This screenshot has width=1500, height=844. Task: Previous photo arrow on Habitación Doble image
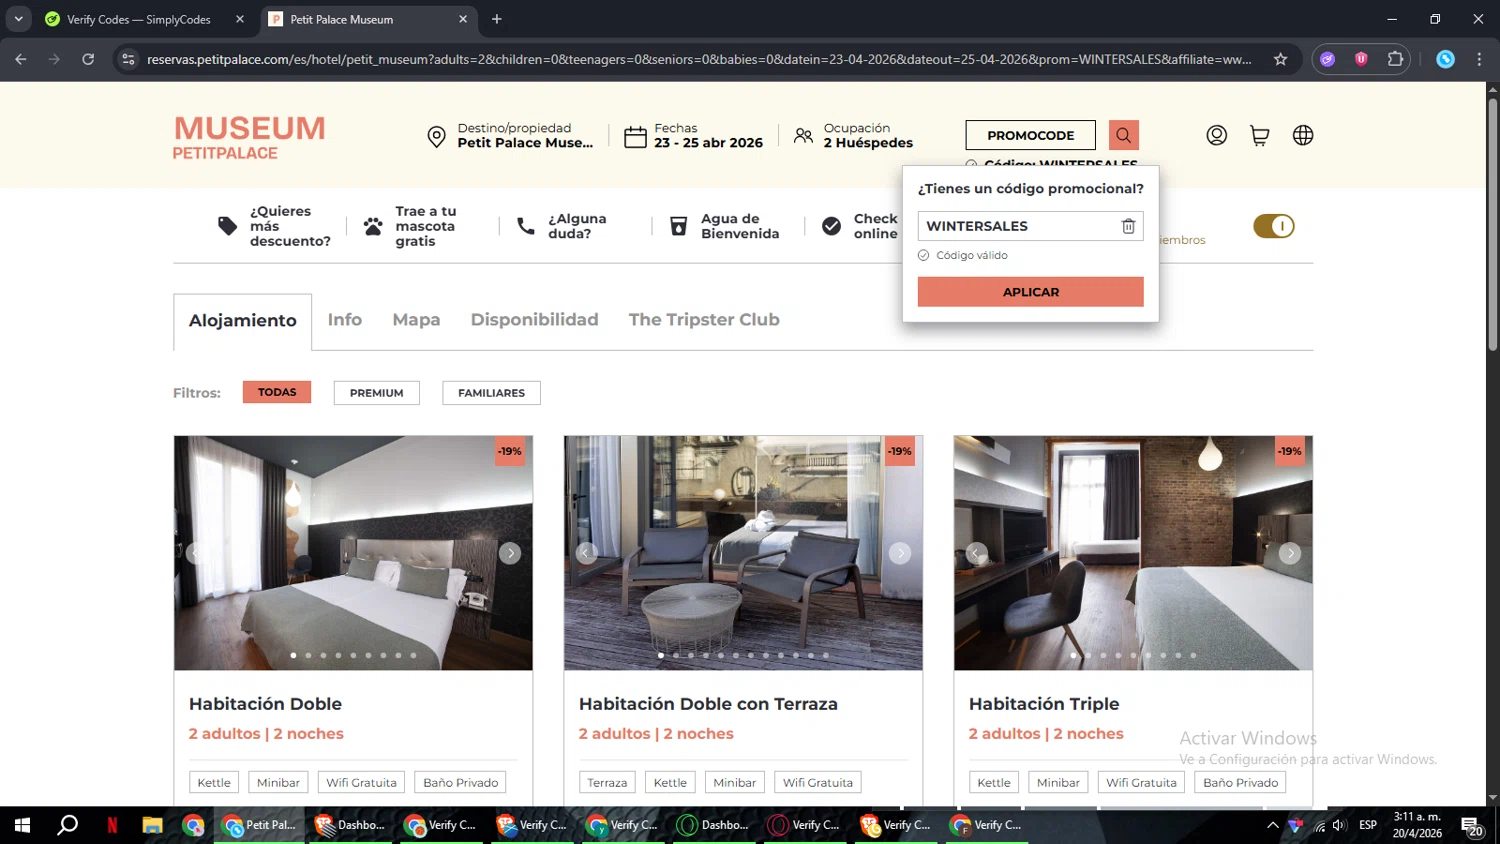[196, 553]
